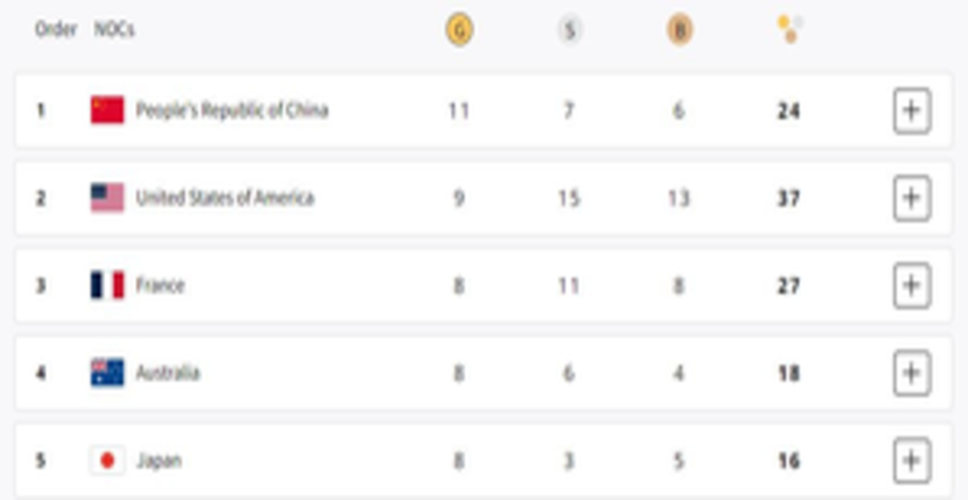This screenshot has width=968, height=500.
Task: Sort by the Order column header
Action: (x=56, y=29)
